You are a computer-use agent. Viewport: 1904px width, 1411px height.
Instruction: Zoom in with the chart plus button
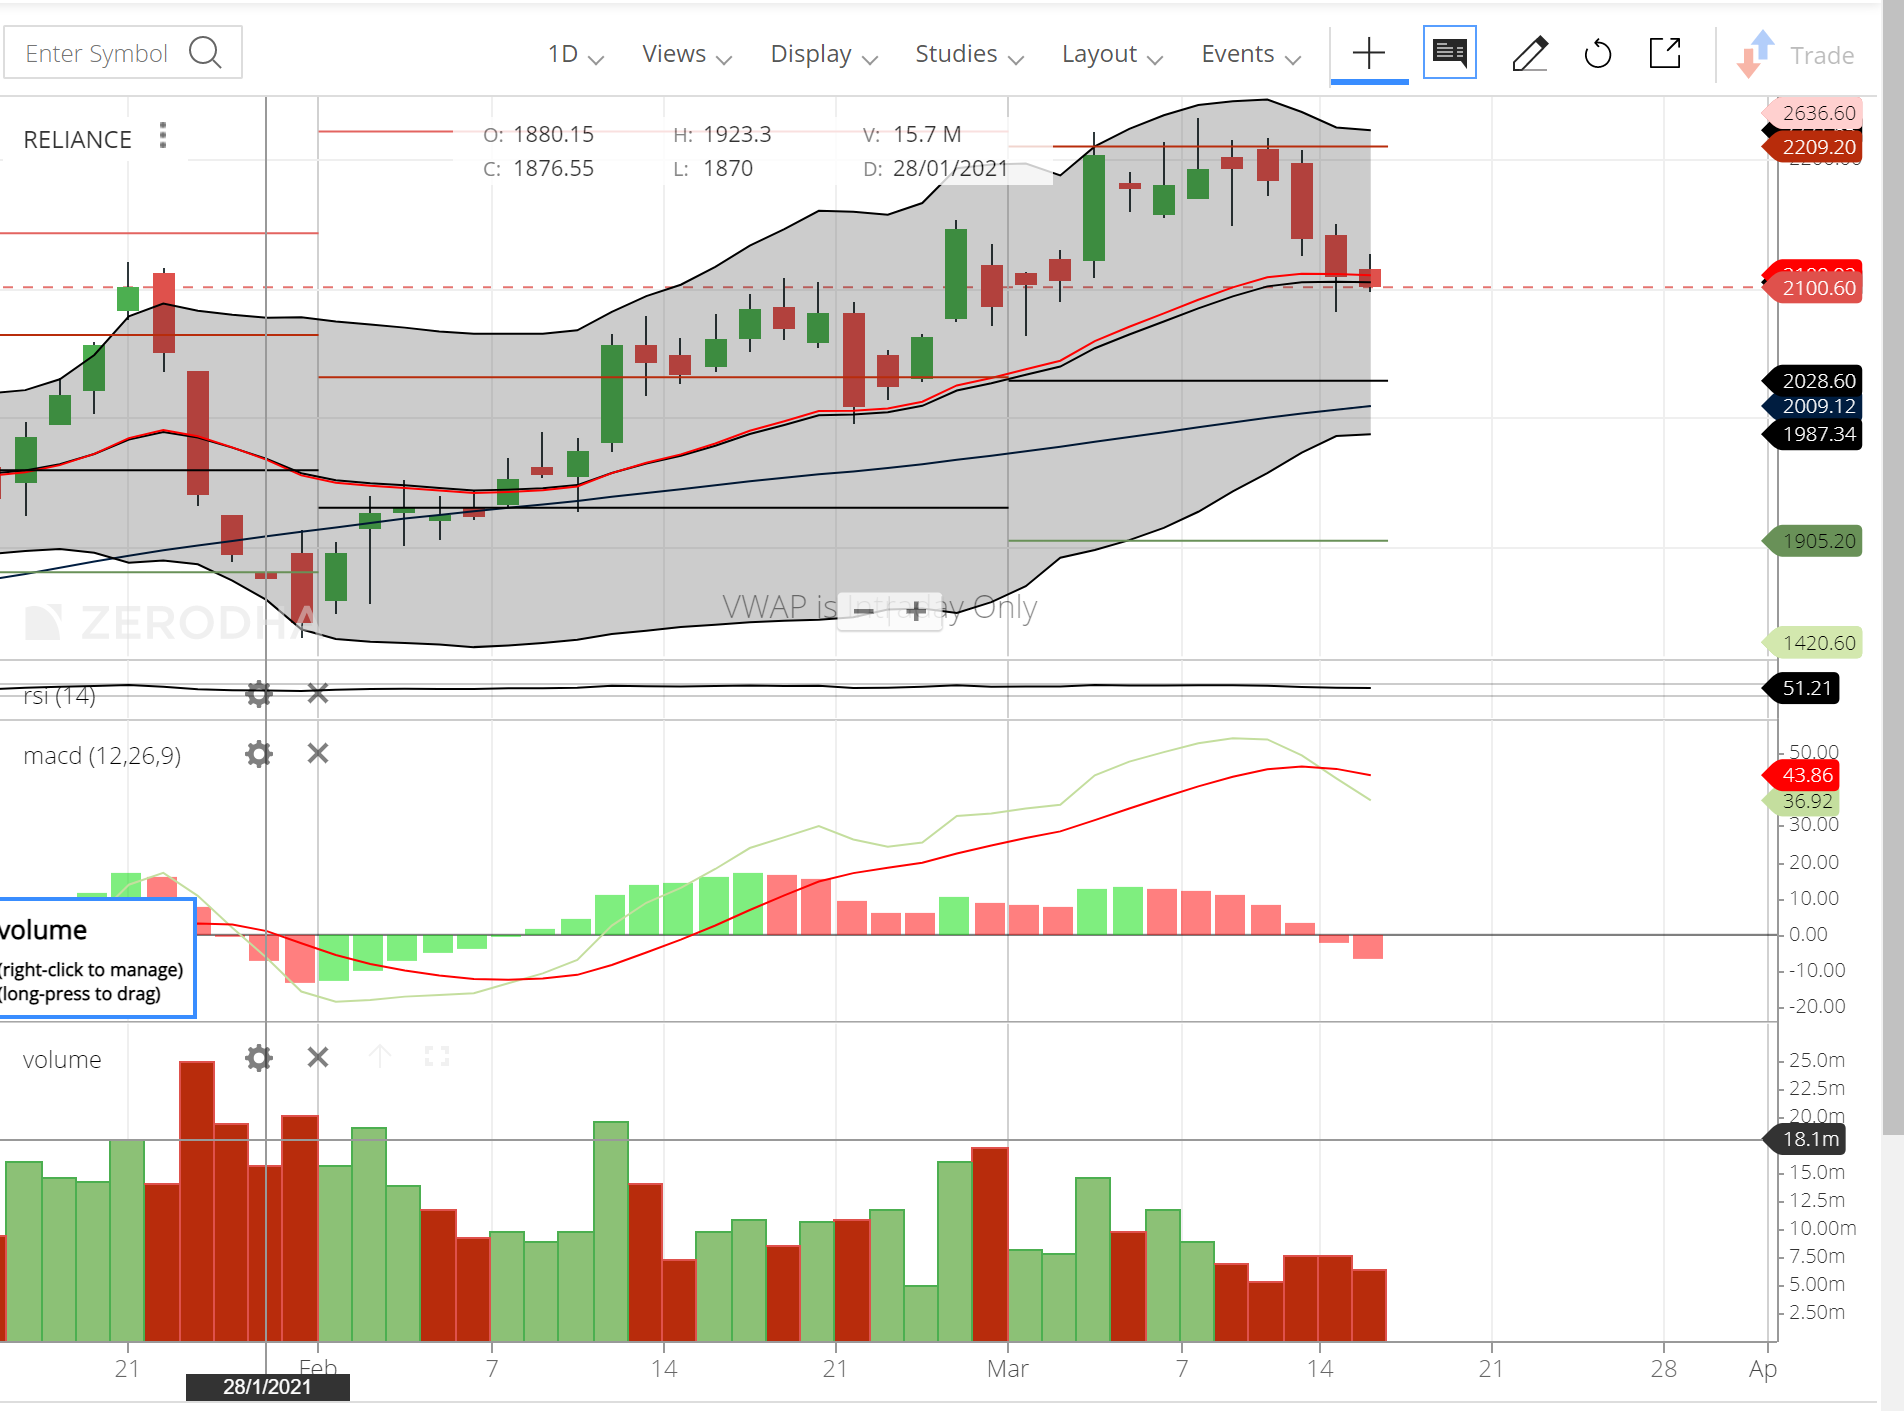pos(916,611)
